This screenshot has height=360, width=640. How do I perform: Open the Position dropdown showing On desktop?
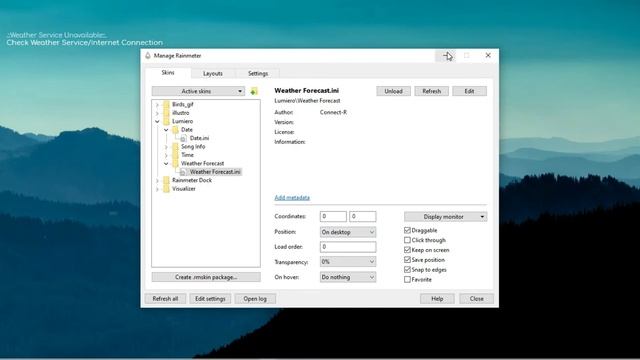coord(348,232)
